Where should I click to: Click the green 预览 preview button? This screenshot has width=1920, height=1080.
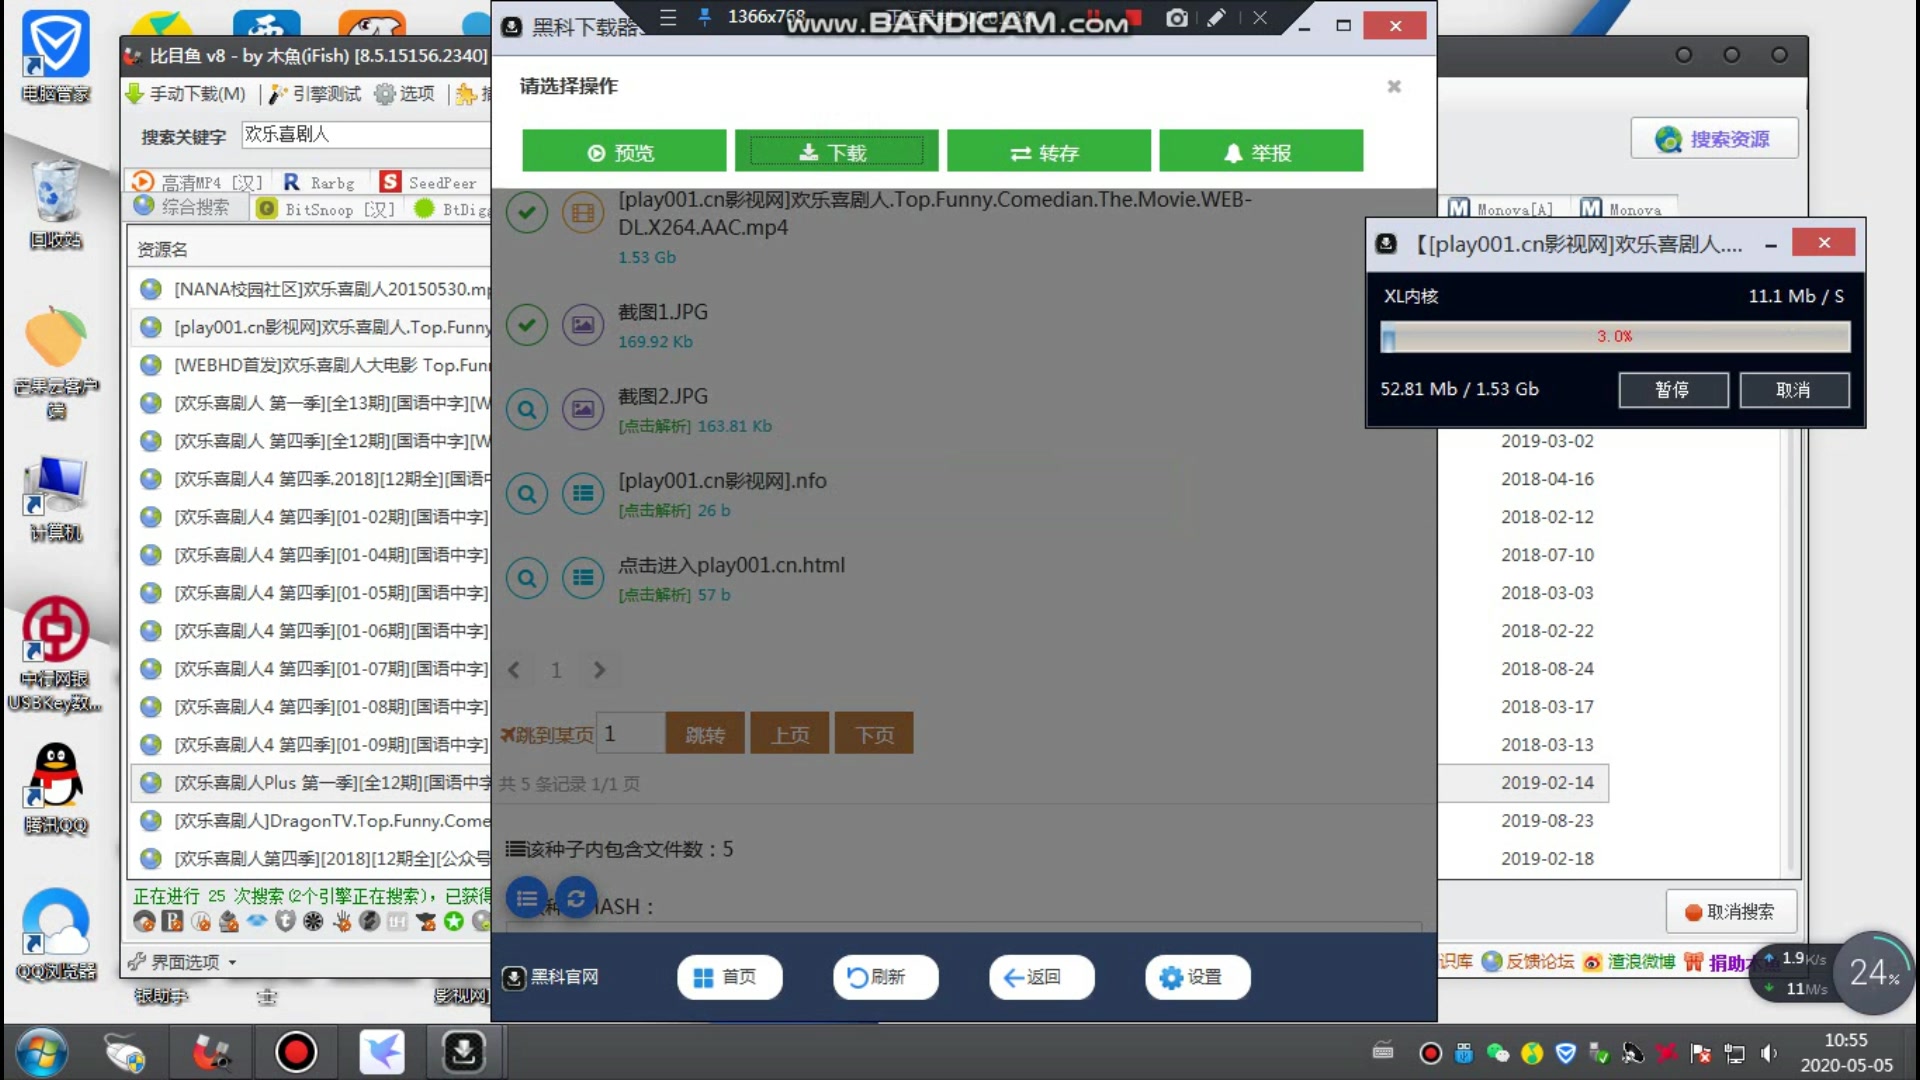click(x=623, y=152)
